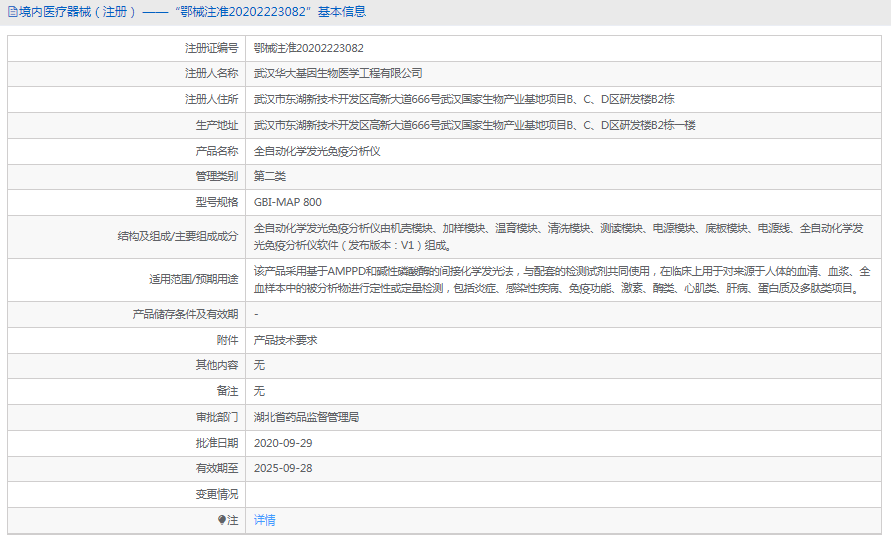Click the 备注 row label
Viewport: 891px width, 540px height.
[x=227, y=391]
